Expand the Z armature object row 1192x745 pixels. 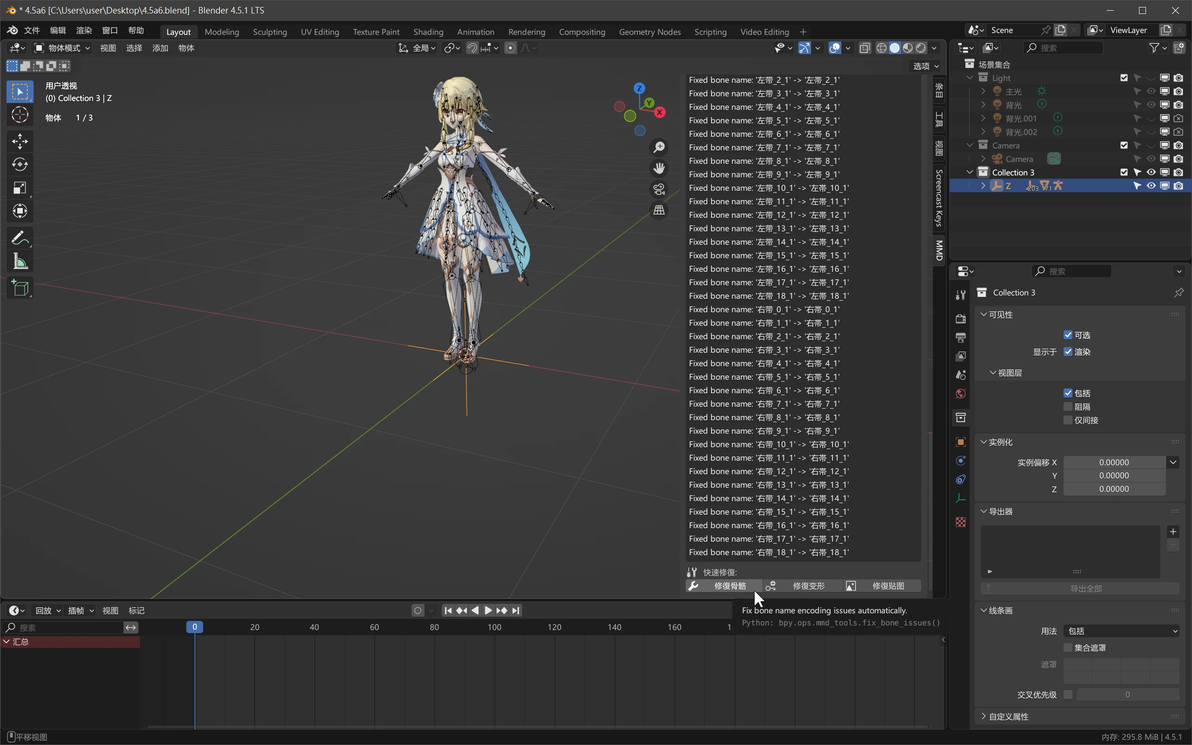983,185
